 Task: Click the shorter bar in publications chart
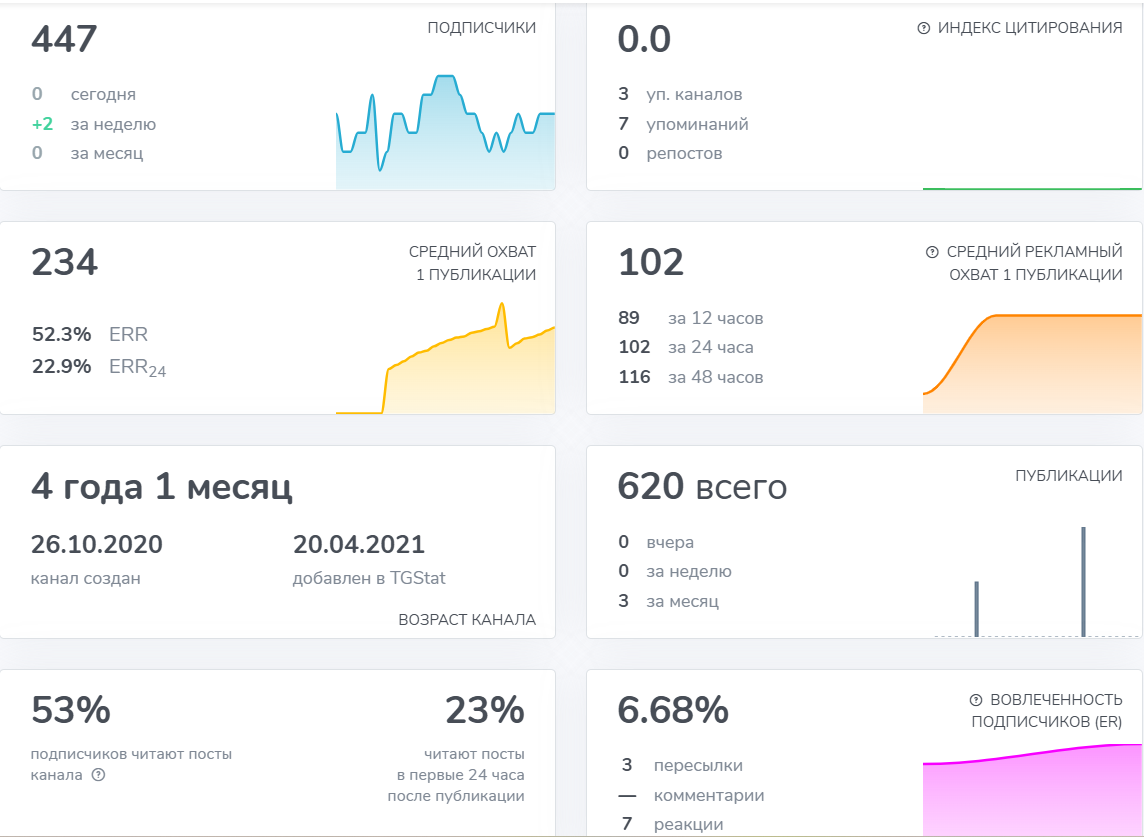coord(977,609)
